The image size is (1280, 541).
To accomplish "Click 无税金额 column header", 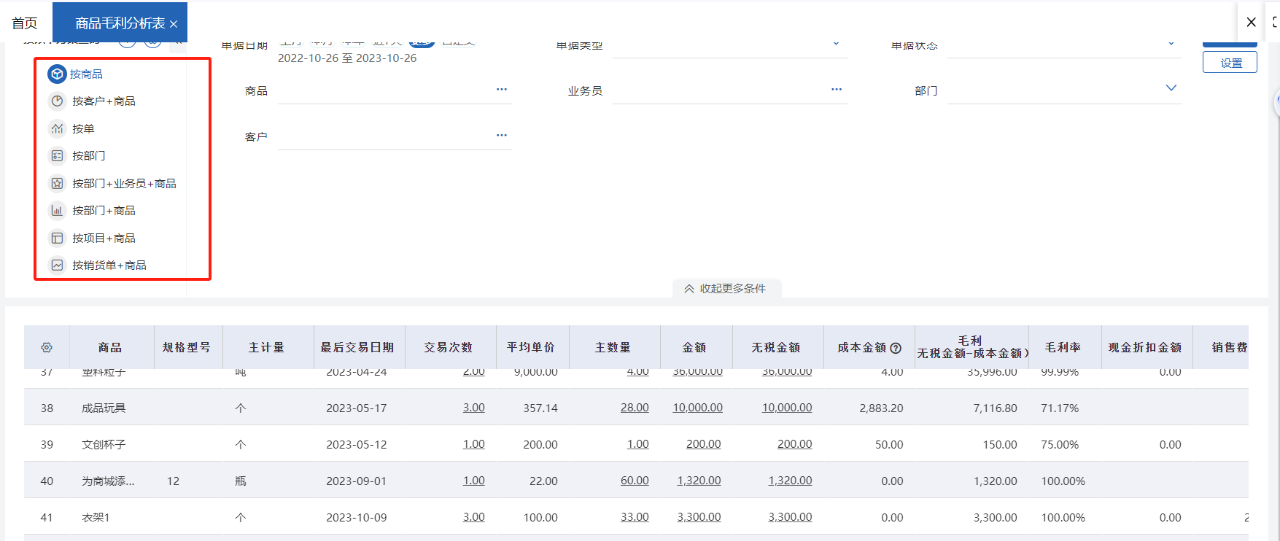I will click(776, 348).
